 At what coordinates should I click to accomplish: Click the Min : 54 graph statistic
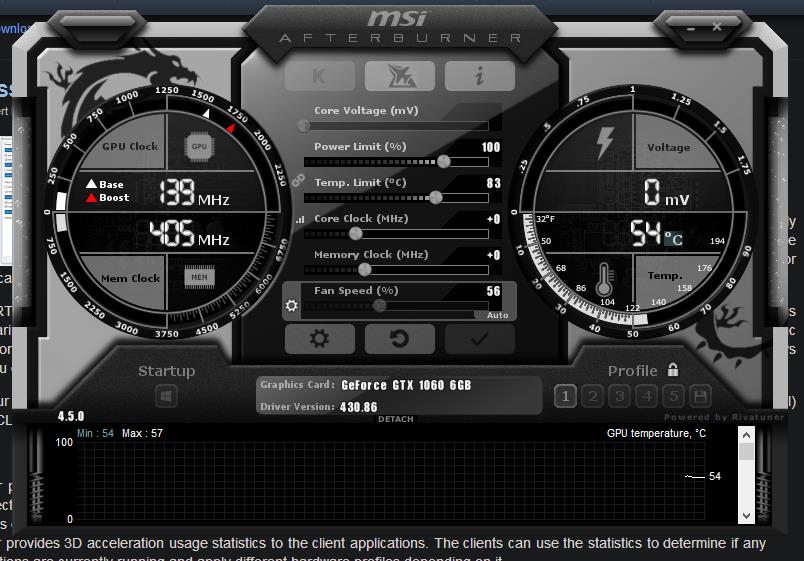[95, 433]
